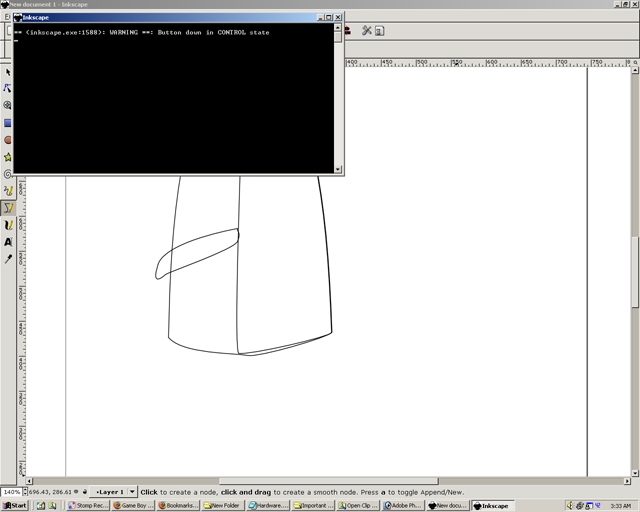The width and height of the screenshot is (640, 512).
Task: Switch to New docu... Inkscape taskbar button
Action: point(449,505)
